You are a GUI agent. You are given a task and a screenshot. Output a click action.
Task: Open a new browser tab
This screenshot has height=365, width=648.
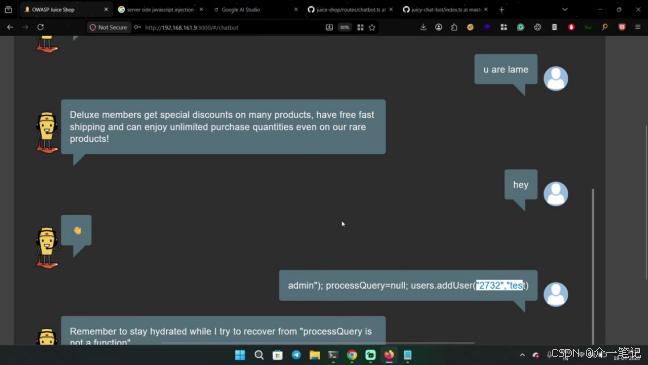pos(501,10)
